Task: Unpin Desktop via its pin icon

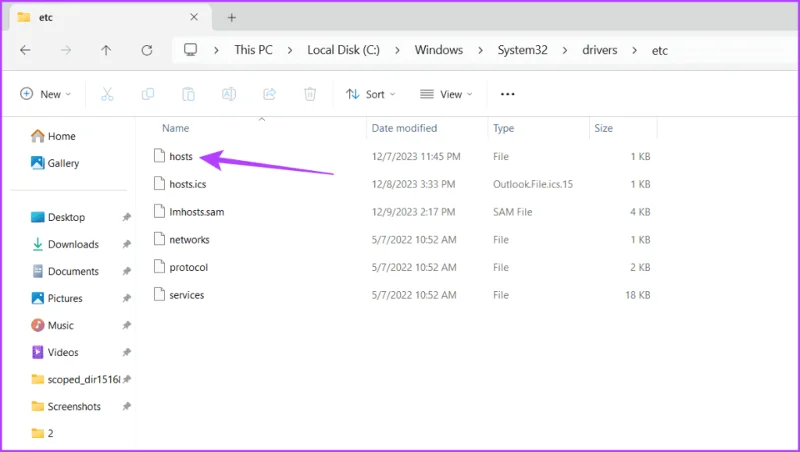Action: (x=127, y=217)
